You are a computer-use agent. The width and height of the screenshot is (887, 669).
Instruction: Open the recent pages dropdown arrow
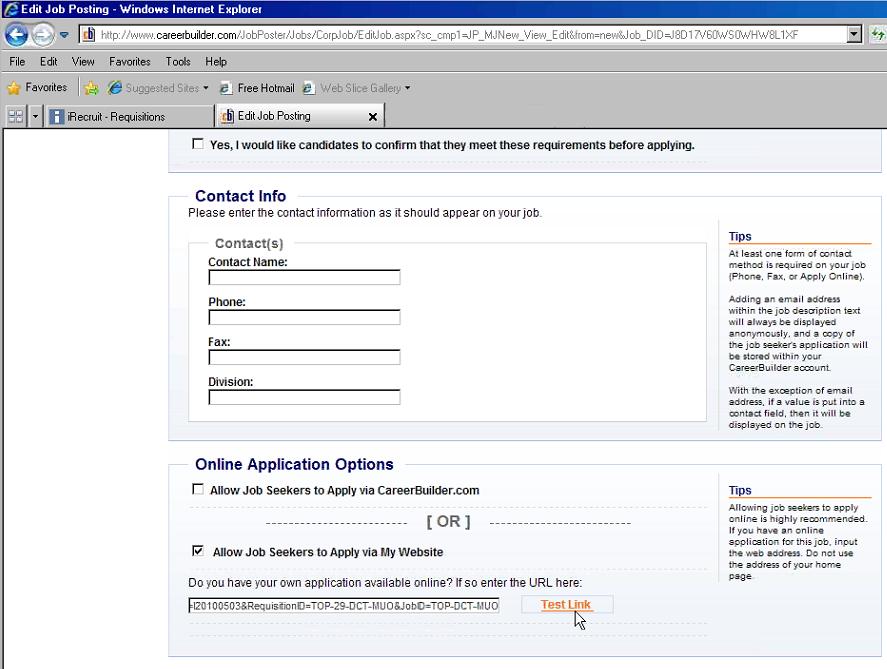point(64,35)
